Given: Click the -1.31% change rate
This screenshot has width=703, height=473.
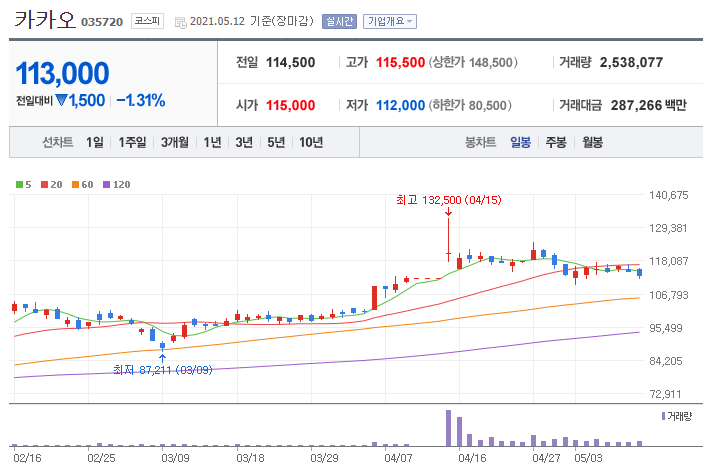Looking at the screenshot, I should (x=141, y=100).
